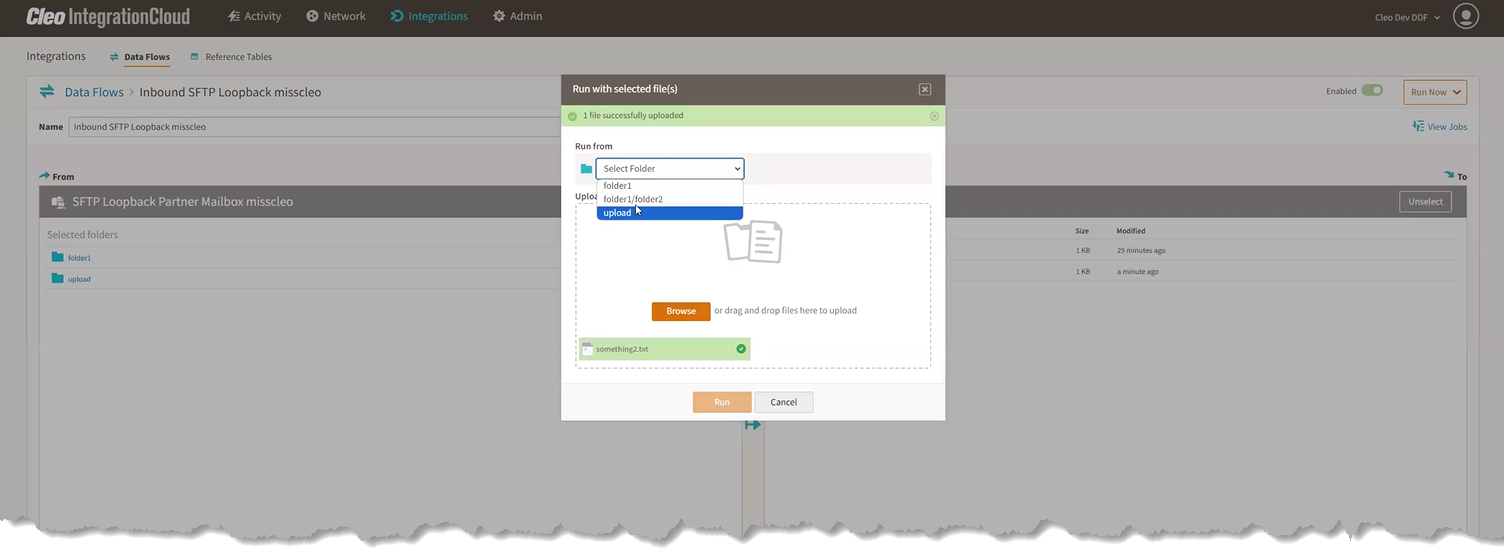
Task: Choose upload from dropdown list
Action: (x=670, y=212)
